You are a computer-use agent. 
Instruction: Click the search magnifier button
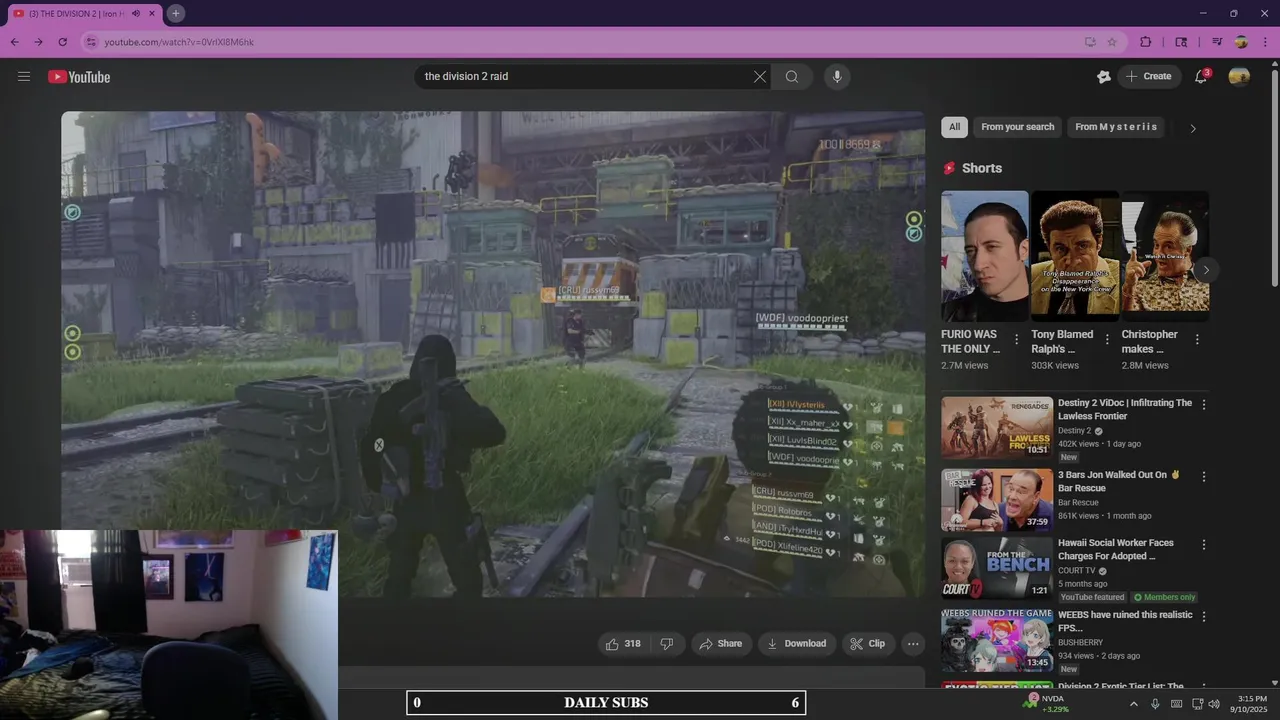click(x=792, y=76)
